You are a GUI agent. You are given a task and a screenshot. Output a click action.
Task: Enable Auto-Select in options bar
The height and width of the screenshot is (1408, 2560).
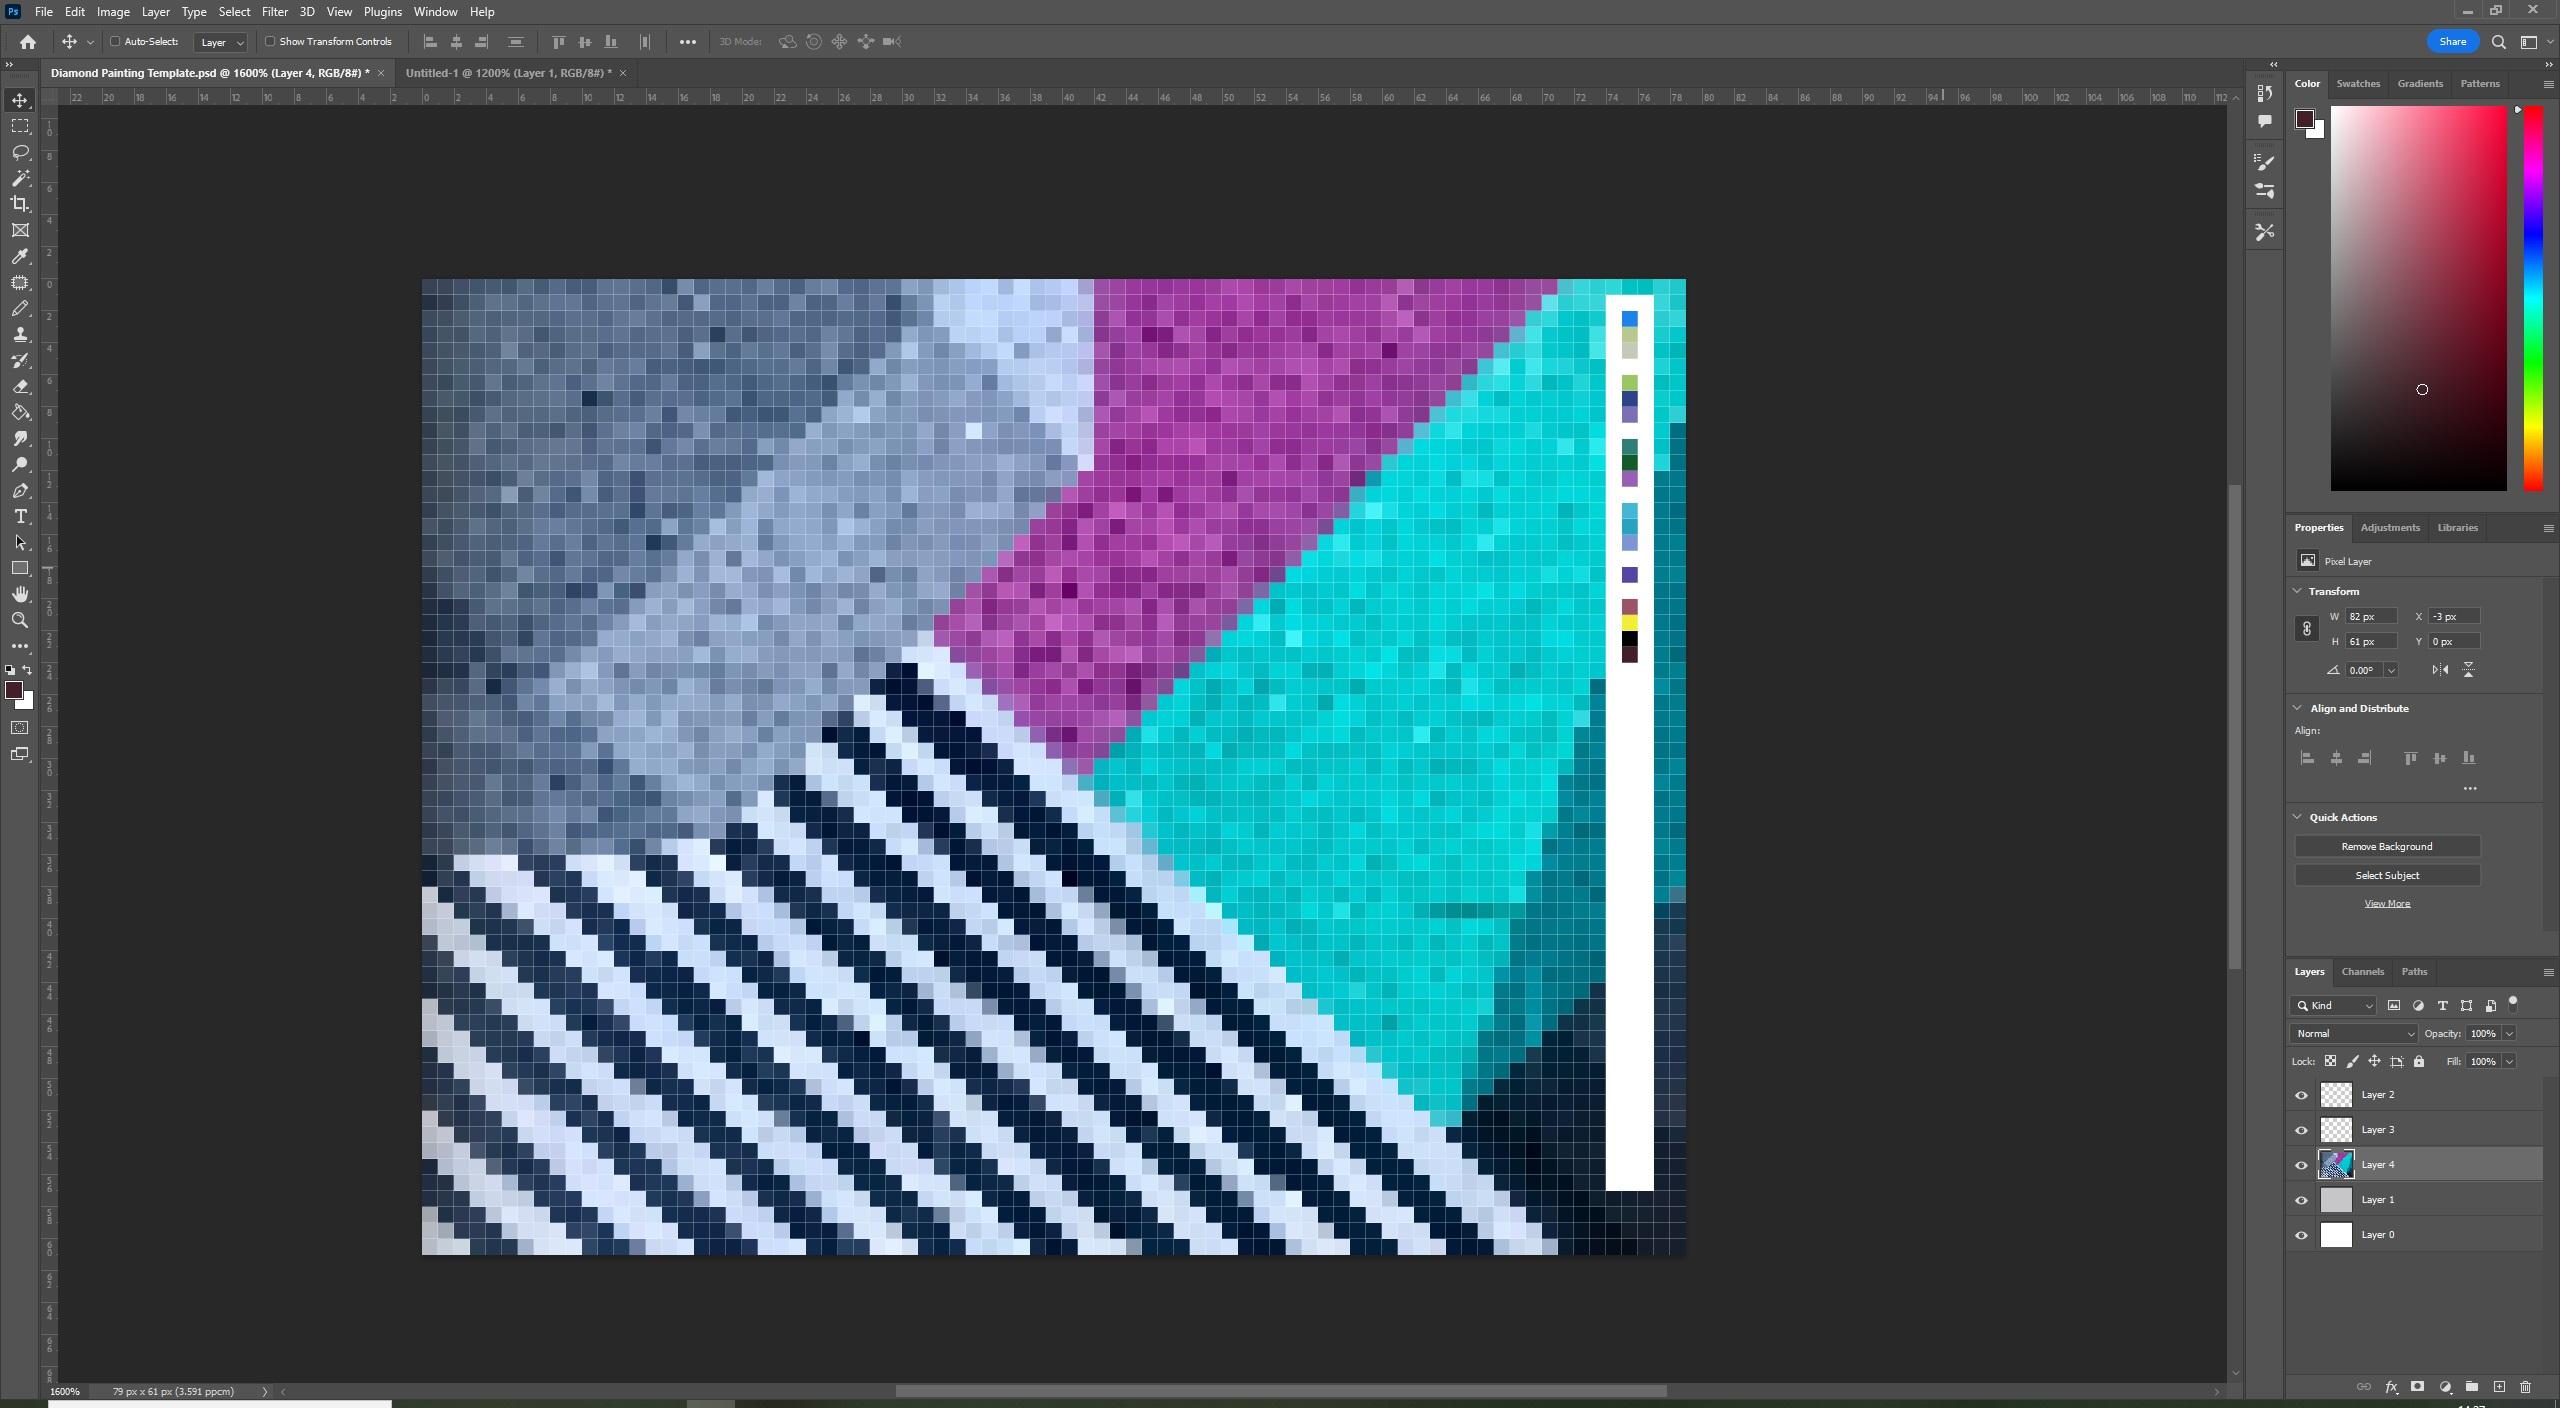coord(116,42)
